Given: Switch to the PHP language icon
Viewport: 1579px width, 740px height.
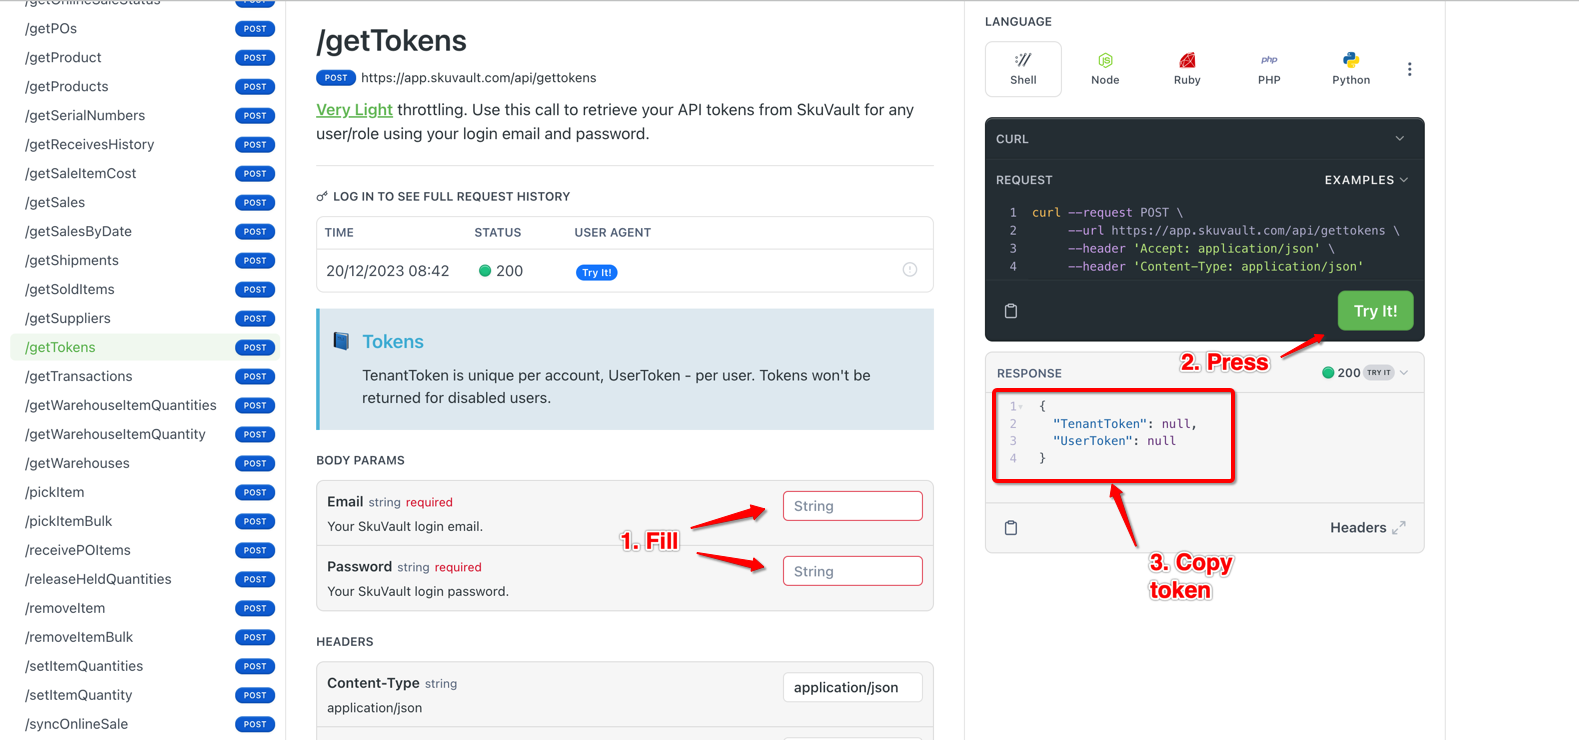Looking at the screenshot, I should tap(1268, 61).
